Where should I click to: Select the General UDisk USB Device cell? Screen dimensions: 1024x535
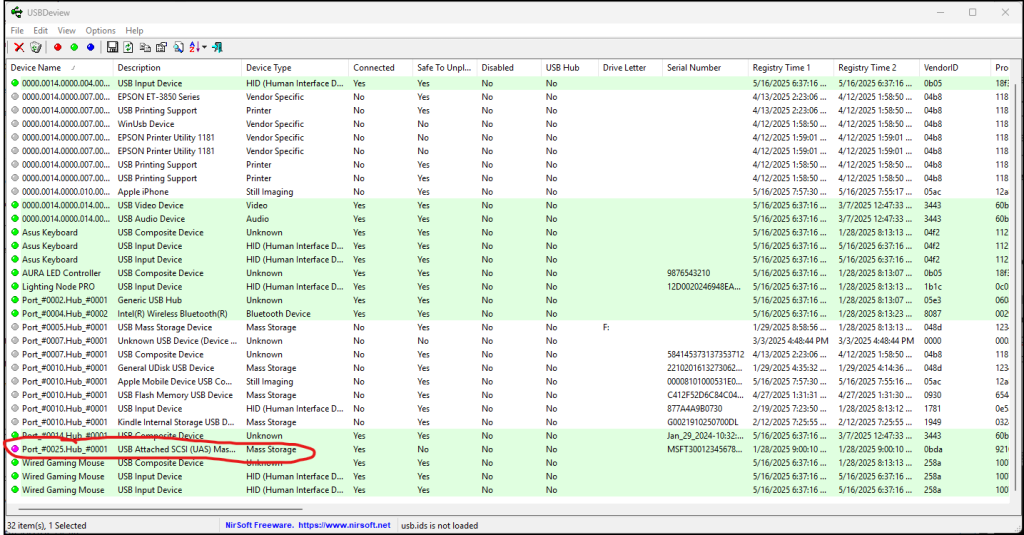point(166,368)
